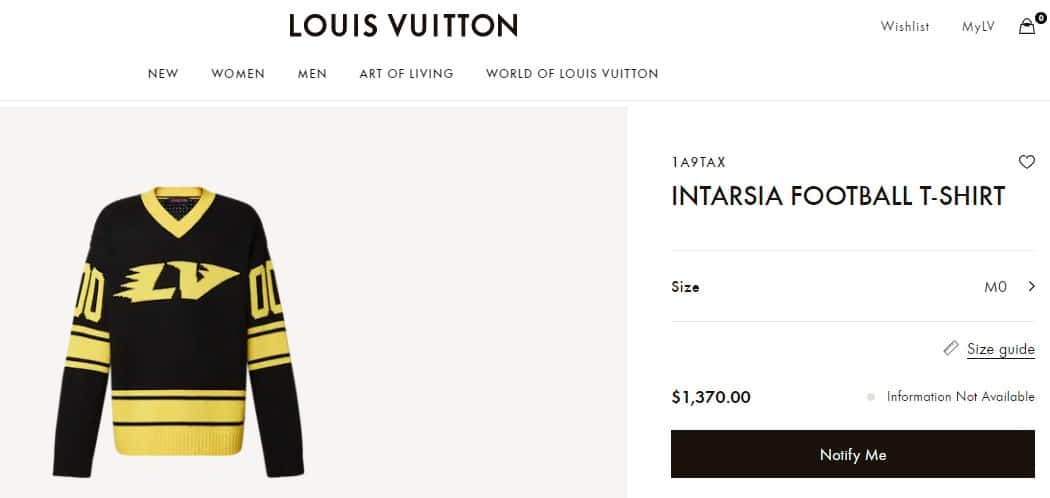Open the WOMEN menu
Viewport: 1050px width, 498px height.
[x=238, y=74]
